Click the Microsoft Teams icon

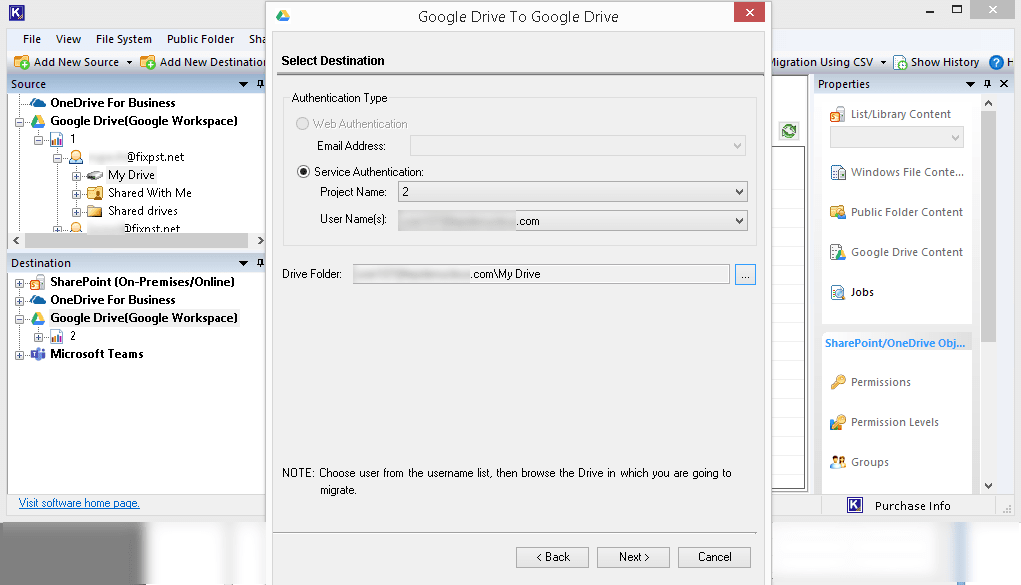click(38, 354)
